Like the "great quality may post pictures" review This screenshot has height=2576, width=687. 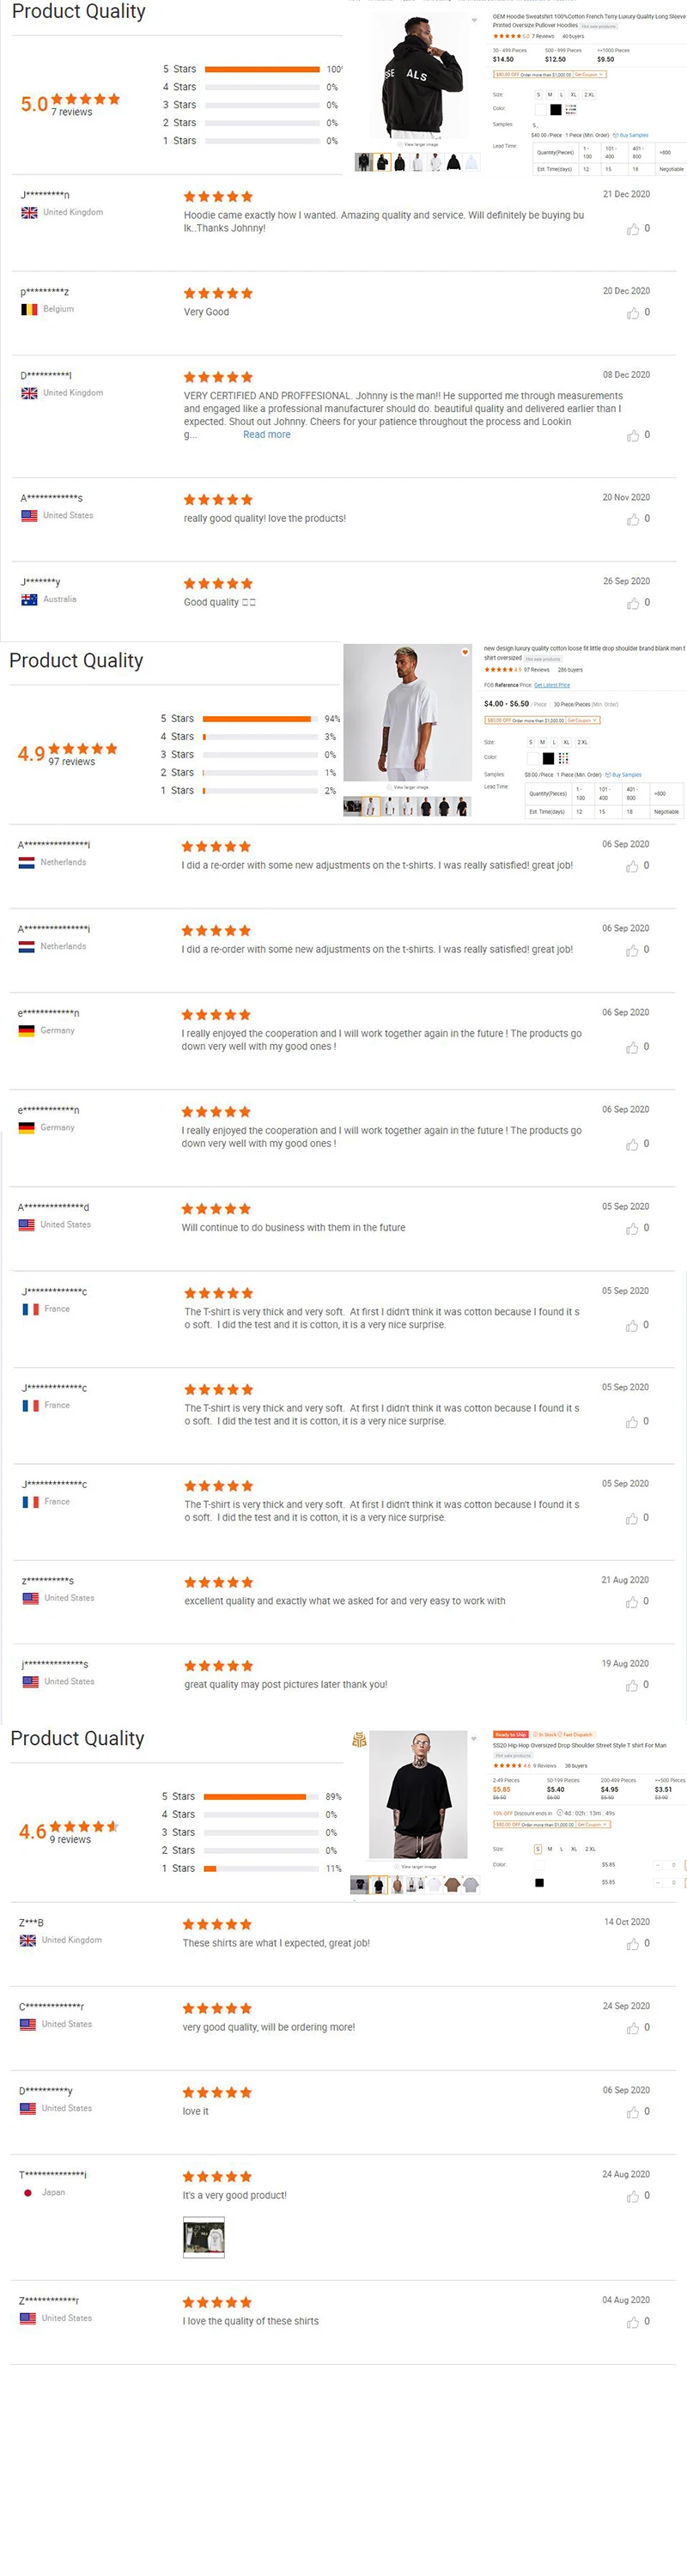(632, 1686)
